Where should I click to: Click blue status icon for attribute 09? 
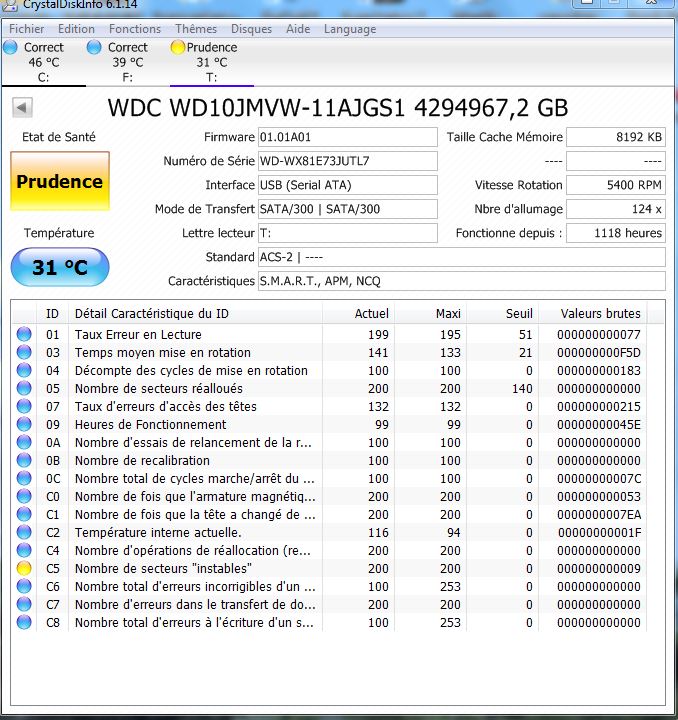(x=24, y=424)
